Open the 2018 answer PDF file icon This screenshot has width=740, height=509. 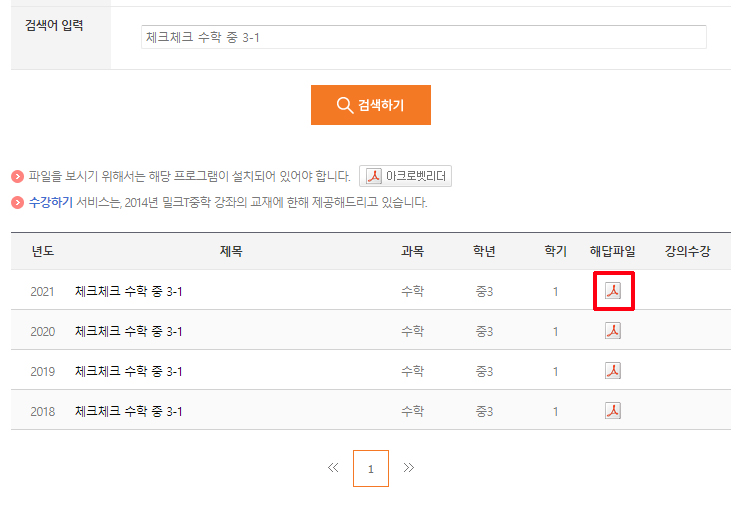pyautogui.click(x=613, y=411)
